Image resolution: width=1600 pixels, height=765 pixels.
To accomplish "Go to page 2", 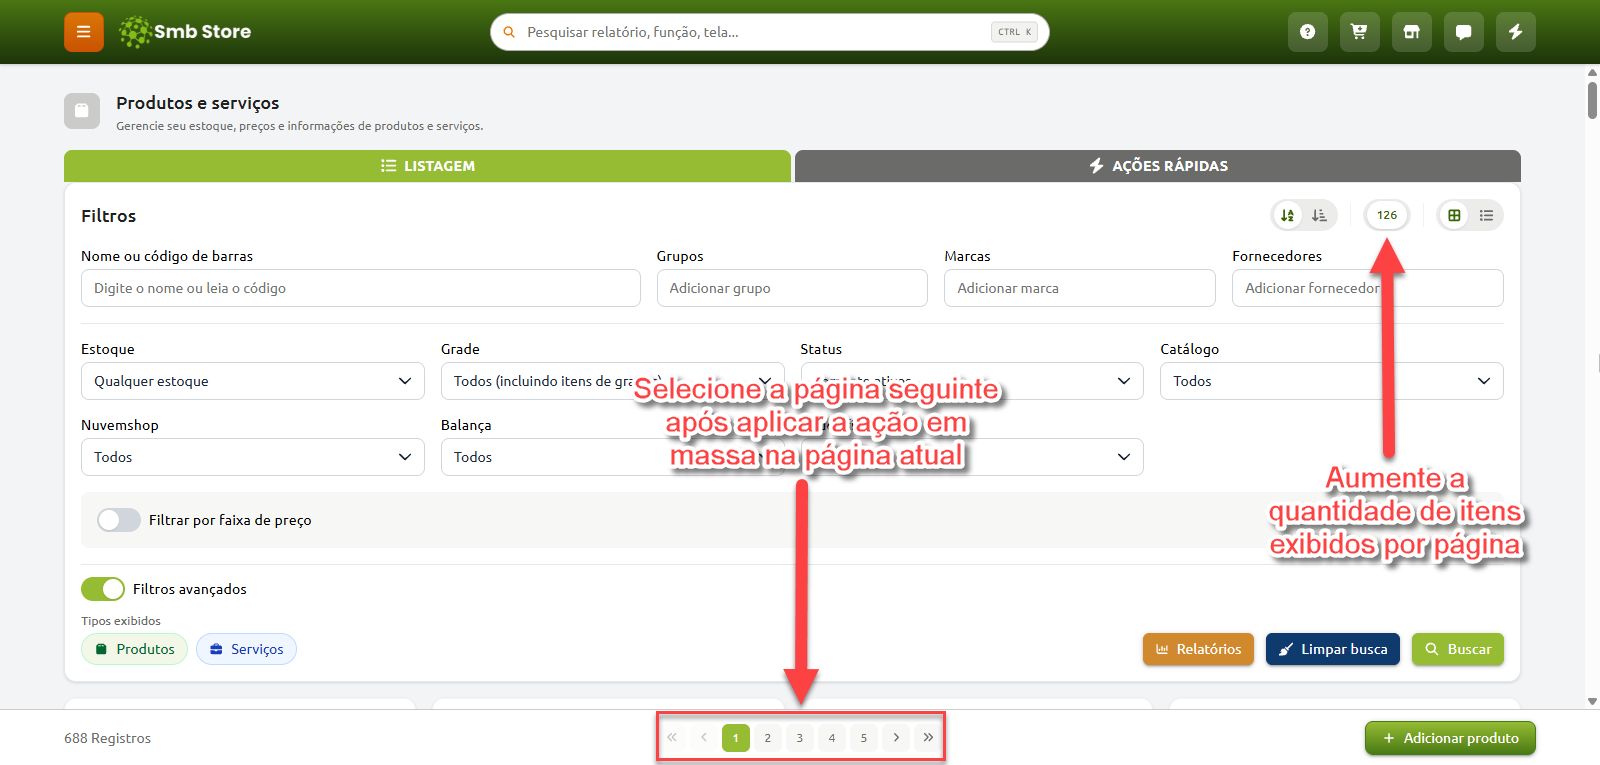I will pos(768,738).
